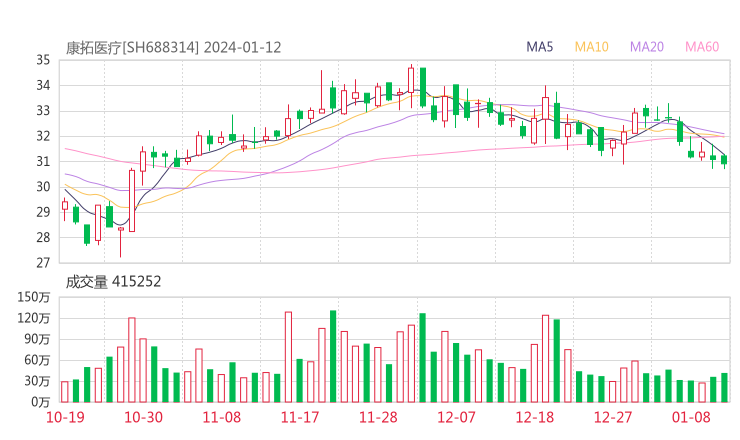Click the MA20 legend label
Viewport: 740px width, 440px height.
tap(647, 47)
